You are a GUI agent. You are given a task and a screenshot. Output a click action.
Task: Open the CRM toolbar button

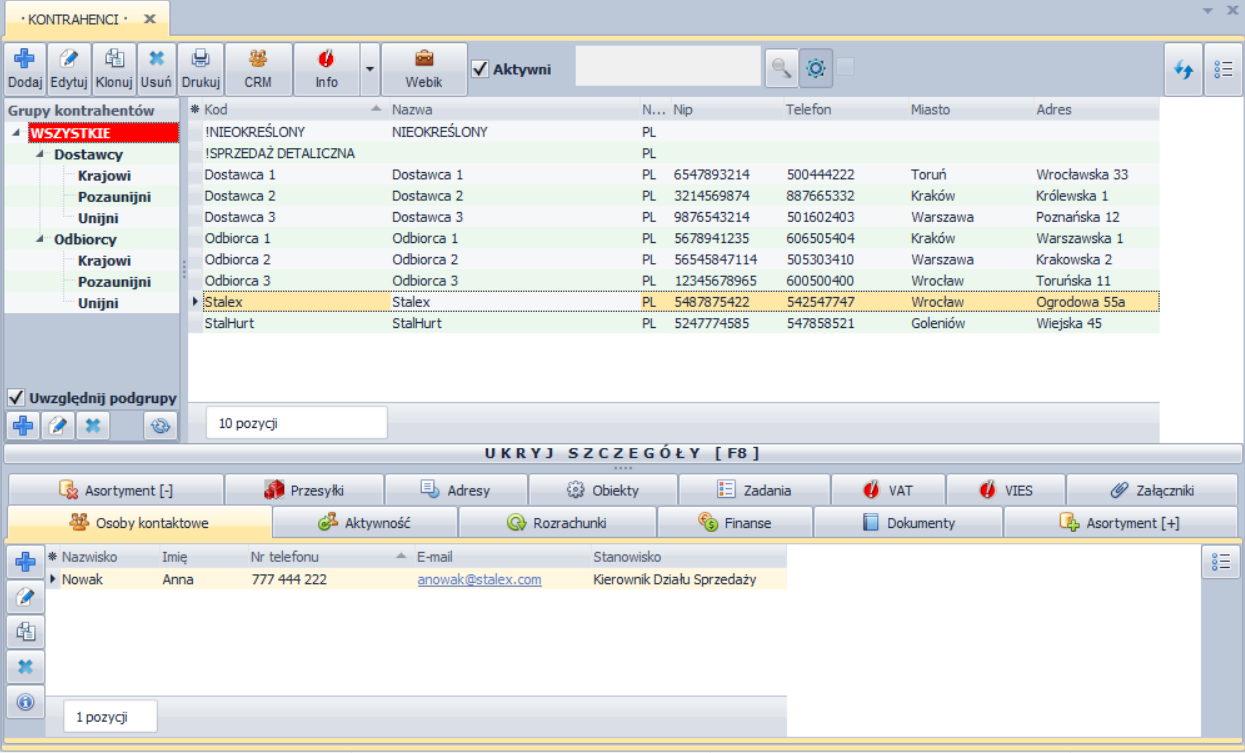pyautogui.click(x=258, y=68)
